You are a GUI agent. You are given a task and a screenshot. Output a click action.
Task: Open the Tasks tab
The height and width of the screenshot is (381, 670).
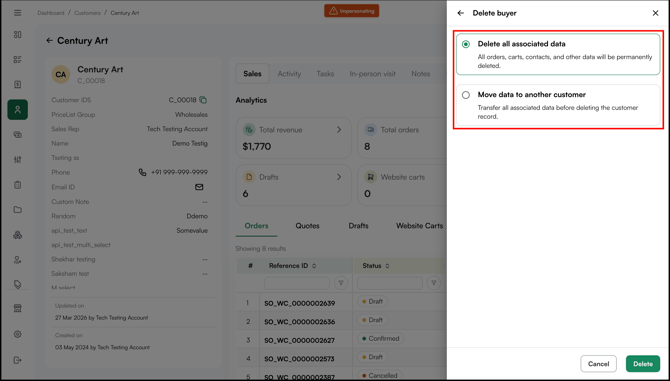[x=325, y=74]
